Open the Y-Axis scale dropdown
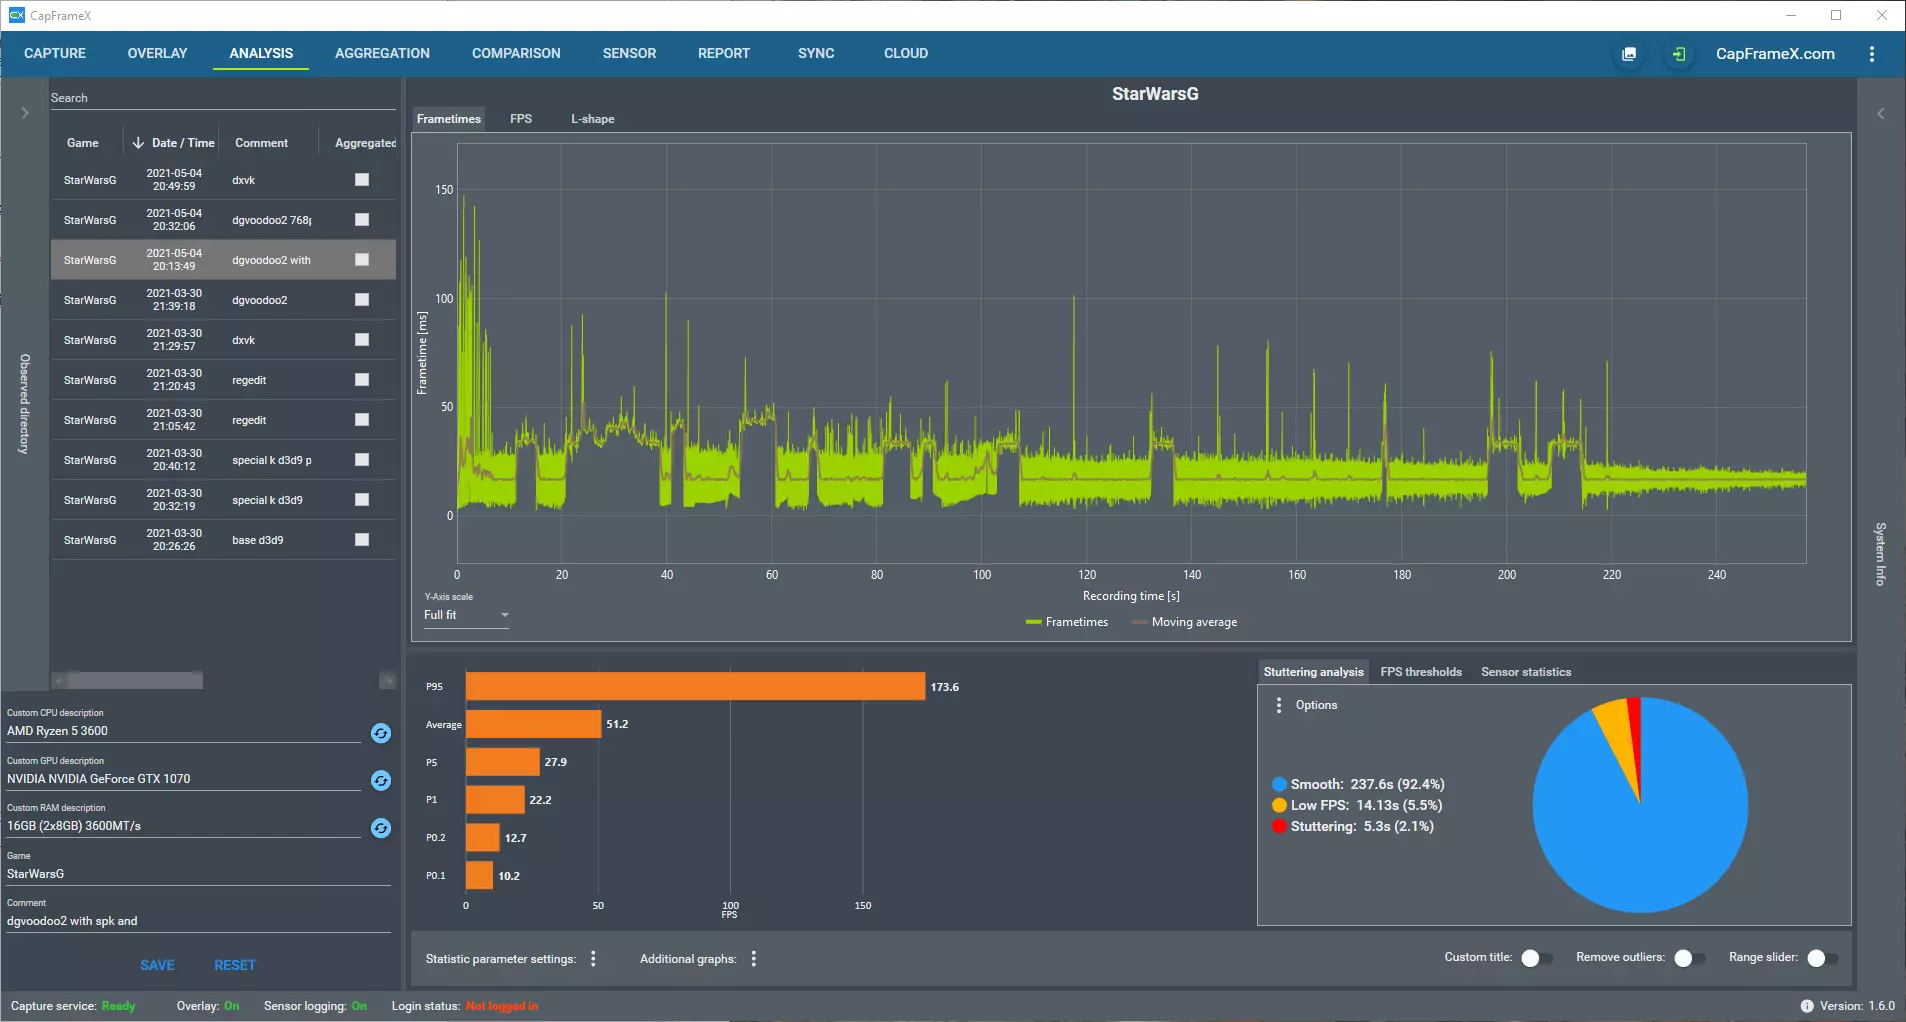This screenshot has width=1906, height=1022. [x=466, y=615]
